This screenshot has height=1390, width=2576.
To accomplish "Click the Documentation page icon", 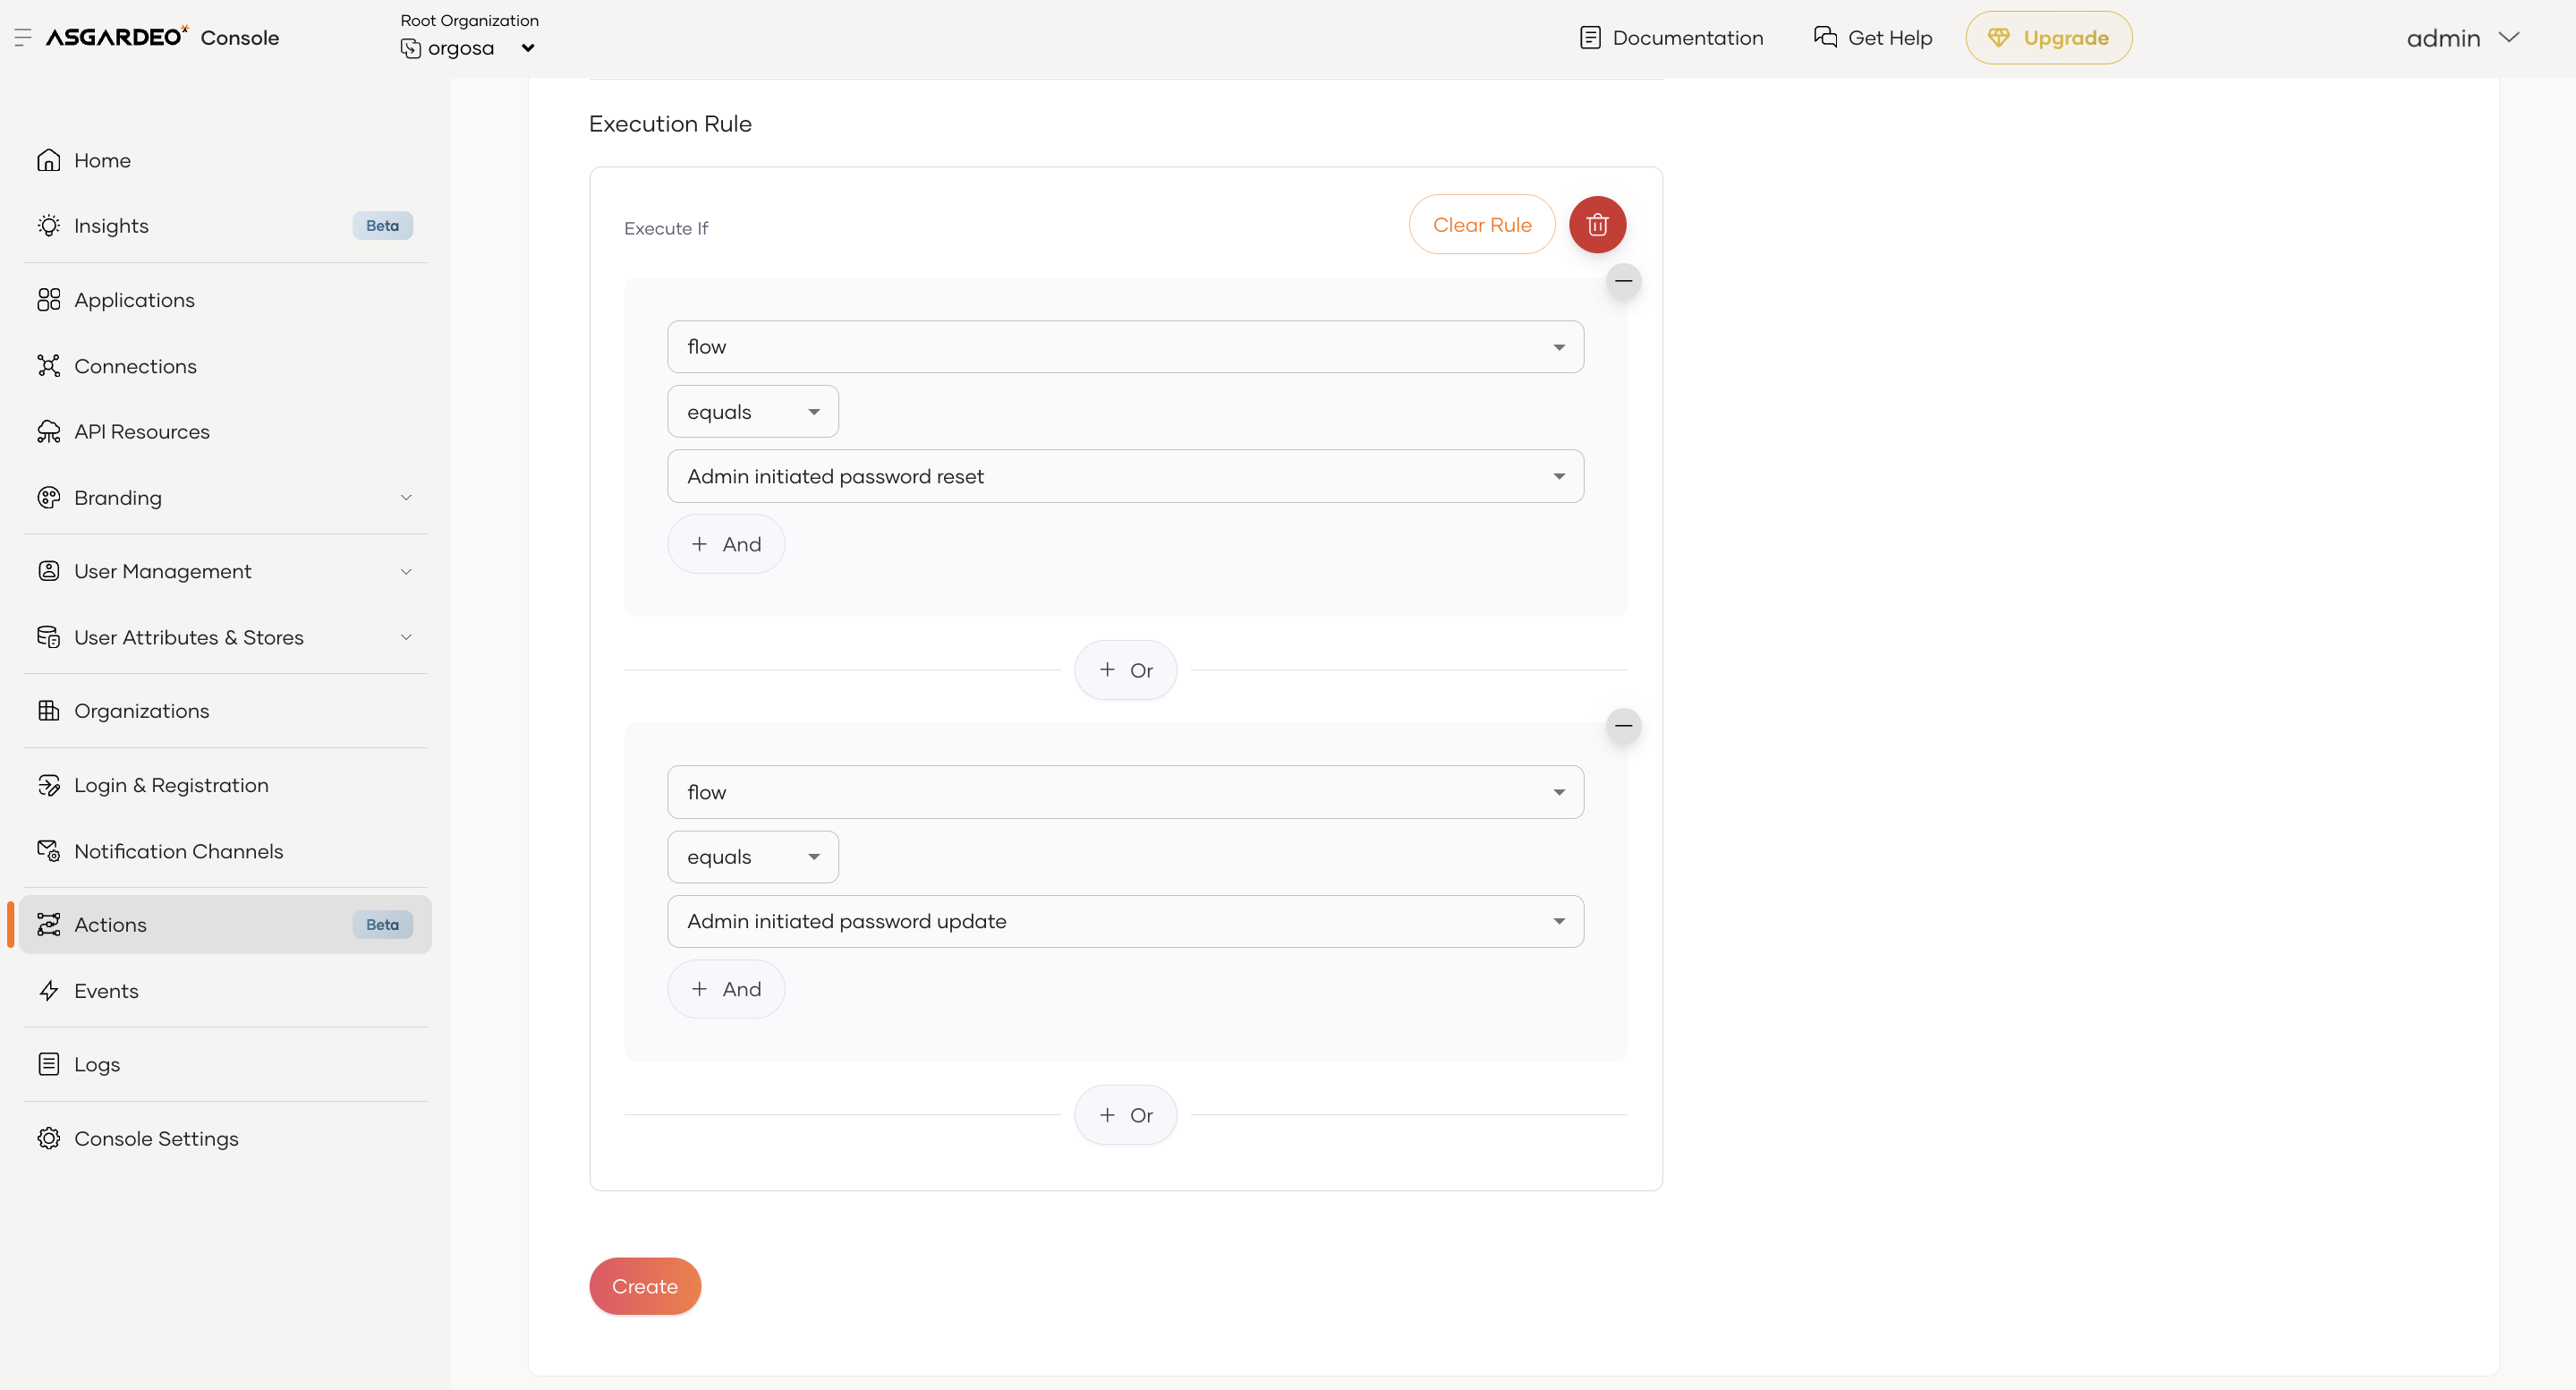I will [1589, 38].
